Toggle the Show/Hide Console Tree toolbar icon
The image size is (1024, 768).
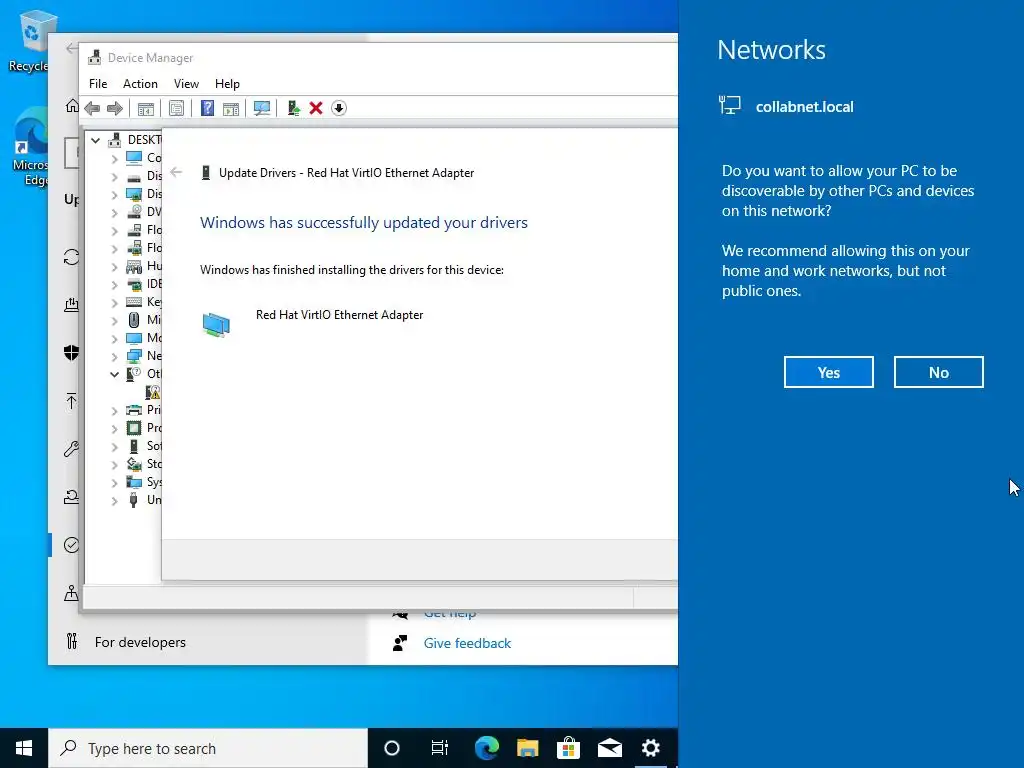tap(146, 108)
